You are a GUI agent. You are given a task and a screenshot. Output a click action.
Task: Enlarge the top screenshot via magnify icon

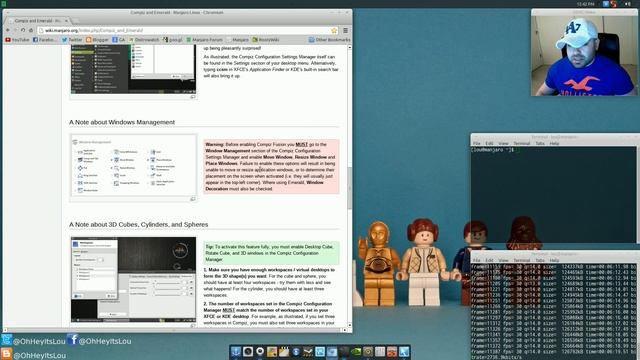[x=193, y=97]
